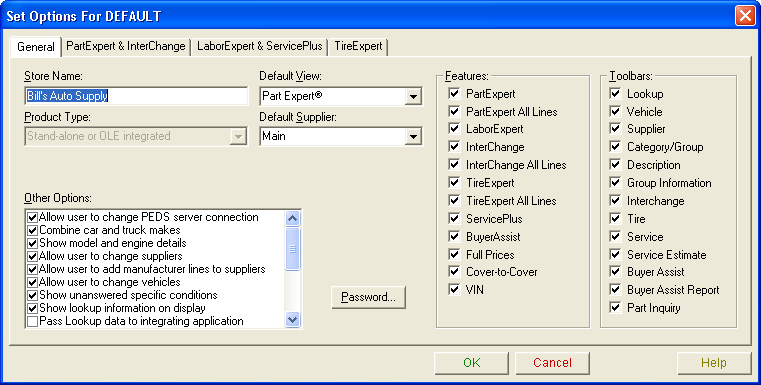Disable the Cover-to-Cover feature
Image resolution: width=761 pixels, height=385 pixels.
click(455, 272)
